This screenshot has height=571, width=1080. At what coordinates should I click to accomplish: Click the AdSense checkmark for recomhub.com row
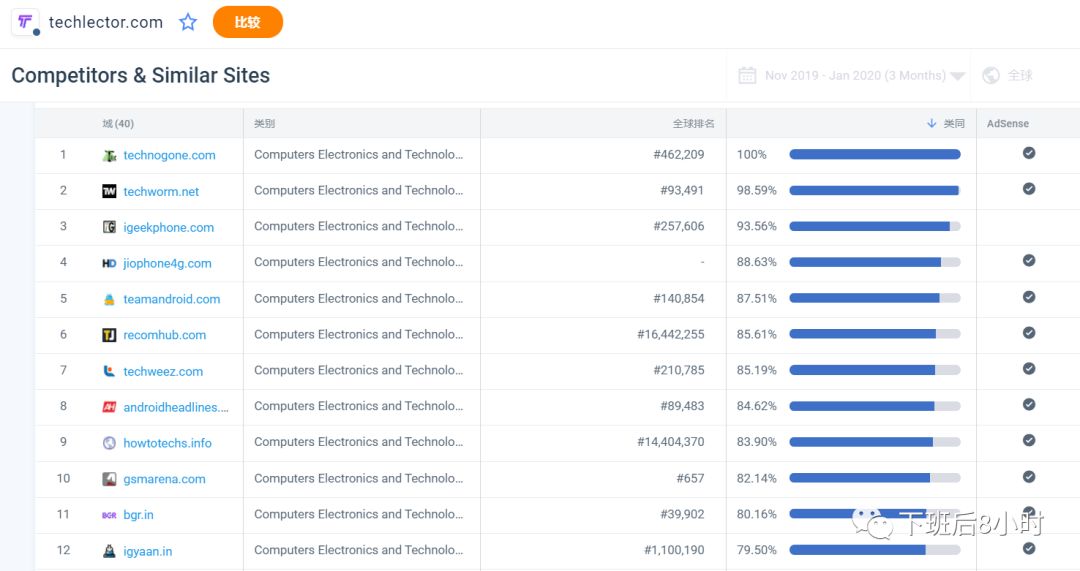click(x=1029, y=333)
